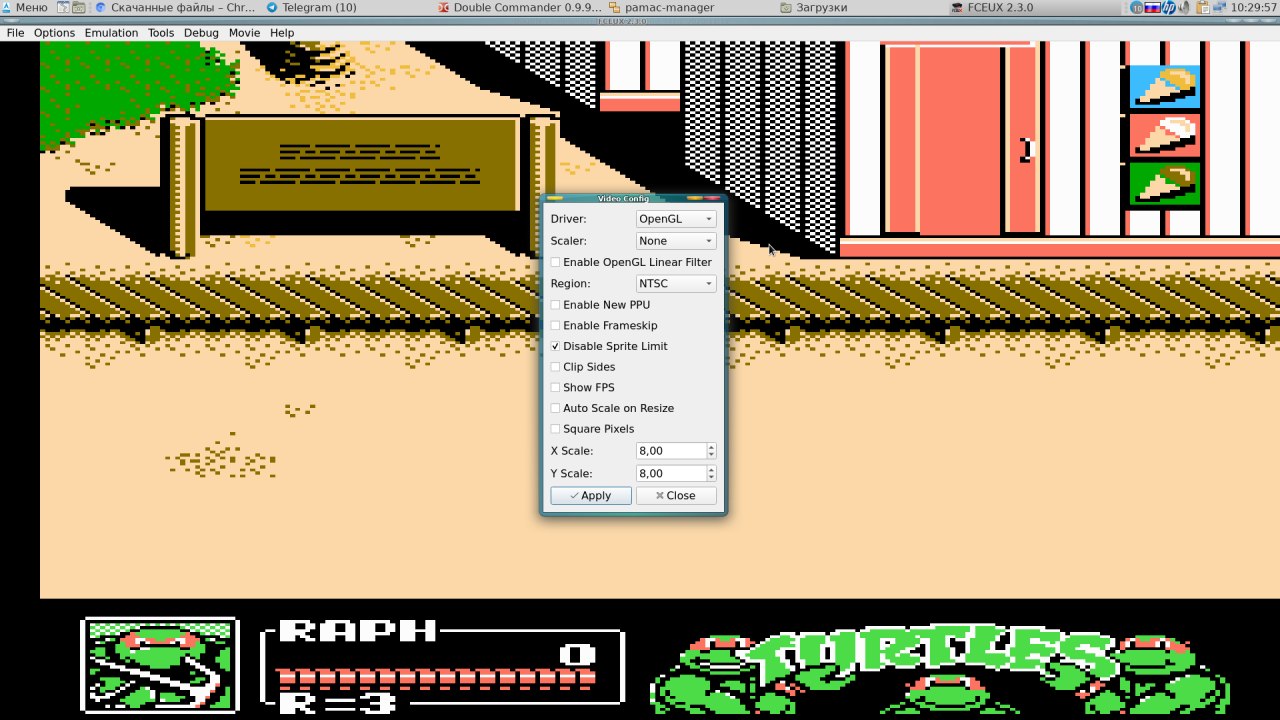Decrease Y Scale with down arrow
This screenshot has height=720, width=1280.
point(711,478)
